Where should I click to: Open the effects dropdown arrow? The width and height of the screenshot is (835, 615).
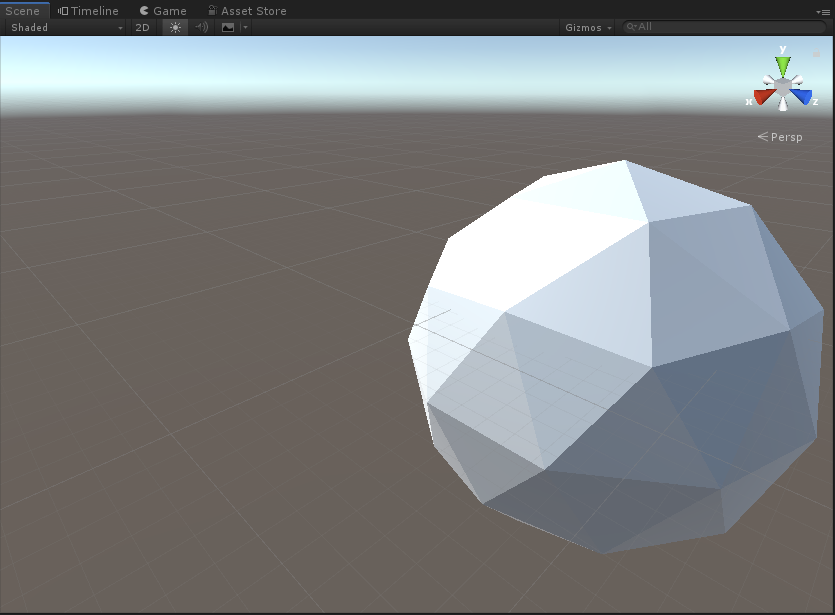(245, 28)
